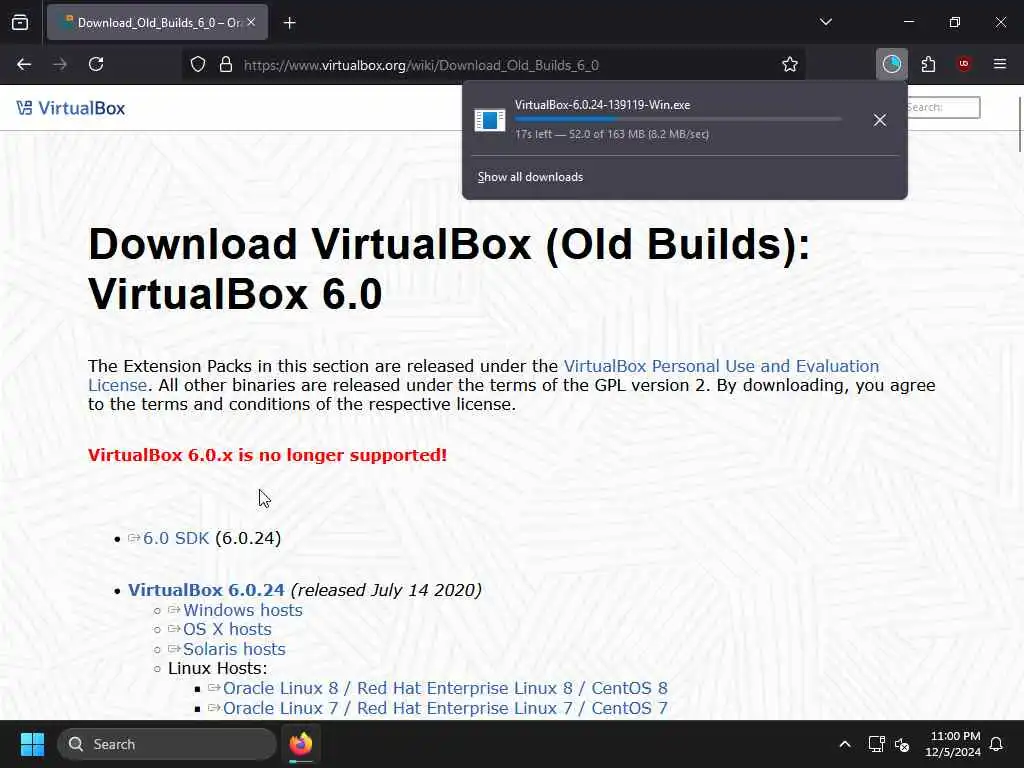Toggle the downloads panel button
1024x768 pixels.
tap(891, 64)
